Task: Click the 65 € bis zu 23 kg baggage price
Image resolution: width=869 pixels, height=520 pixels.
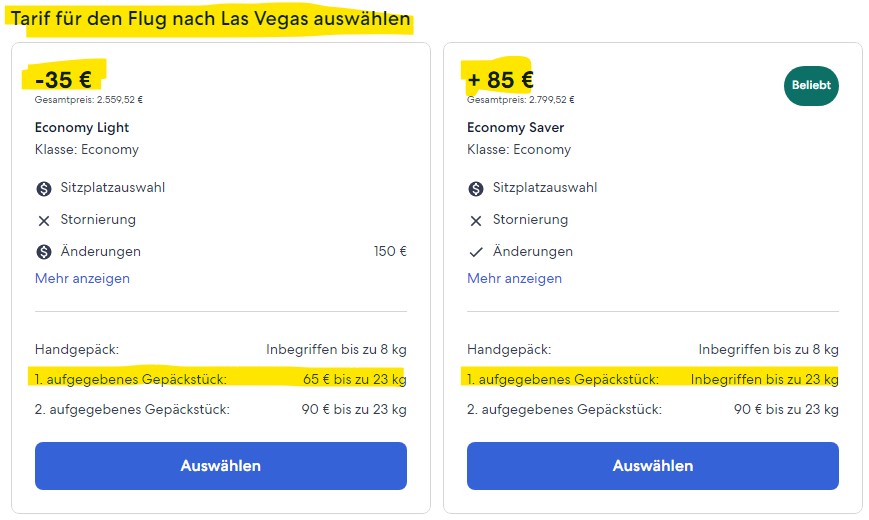Action: [x=355, y=379]
